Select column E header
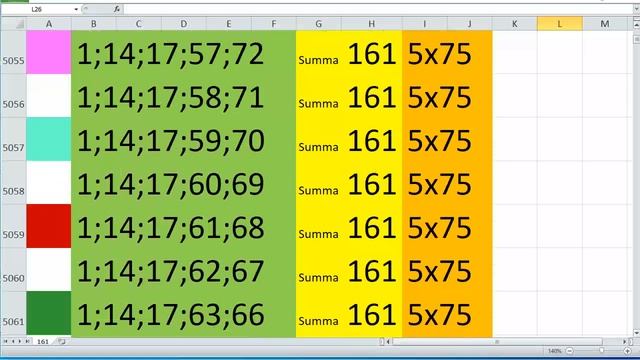Screen dimensions: 640x360 (229, 24)
